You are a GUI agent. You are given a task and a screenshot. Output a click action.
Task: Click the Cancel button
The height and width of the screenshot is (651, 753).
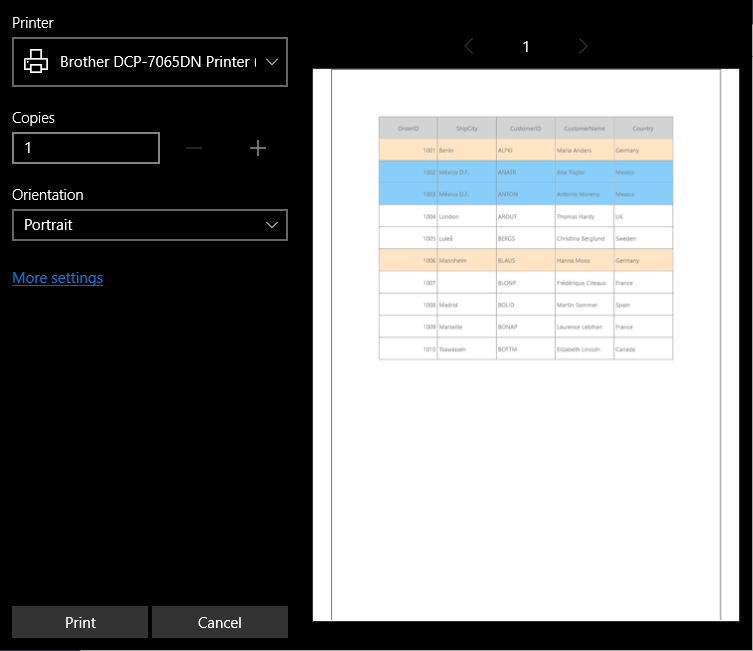[220, 622]
